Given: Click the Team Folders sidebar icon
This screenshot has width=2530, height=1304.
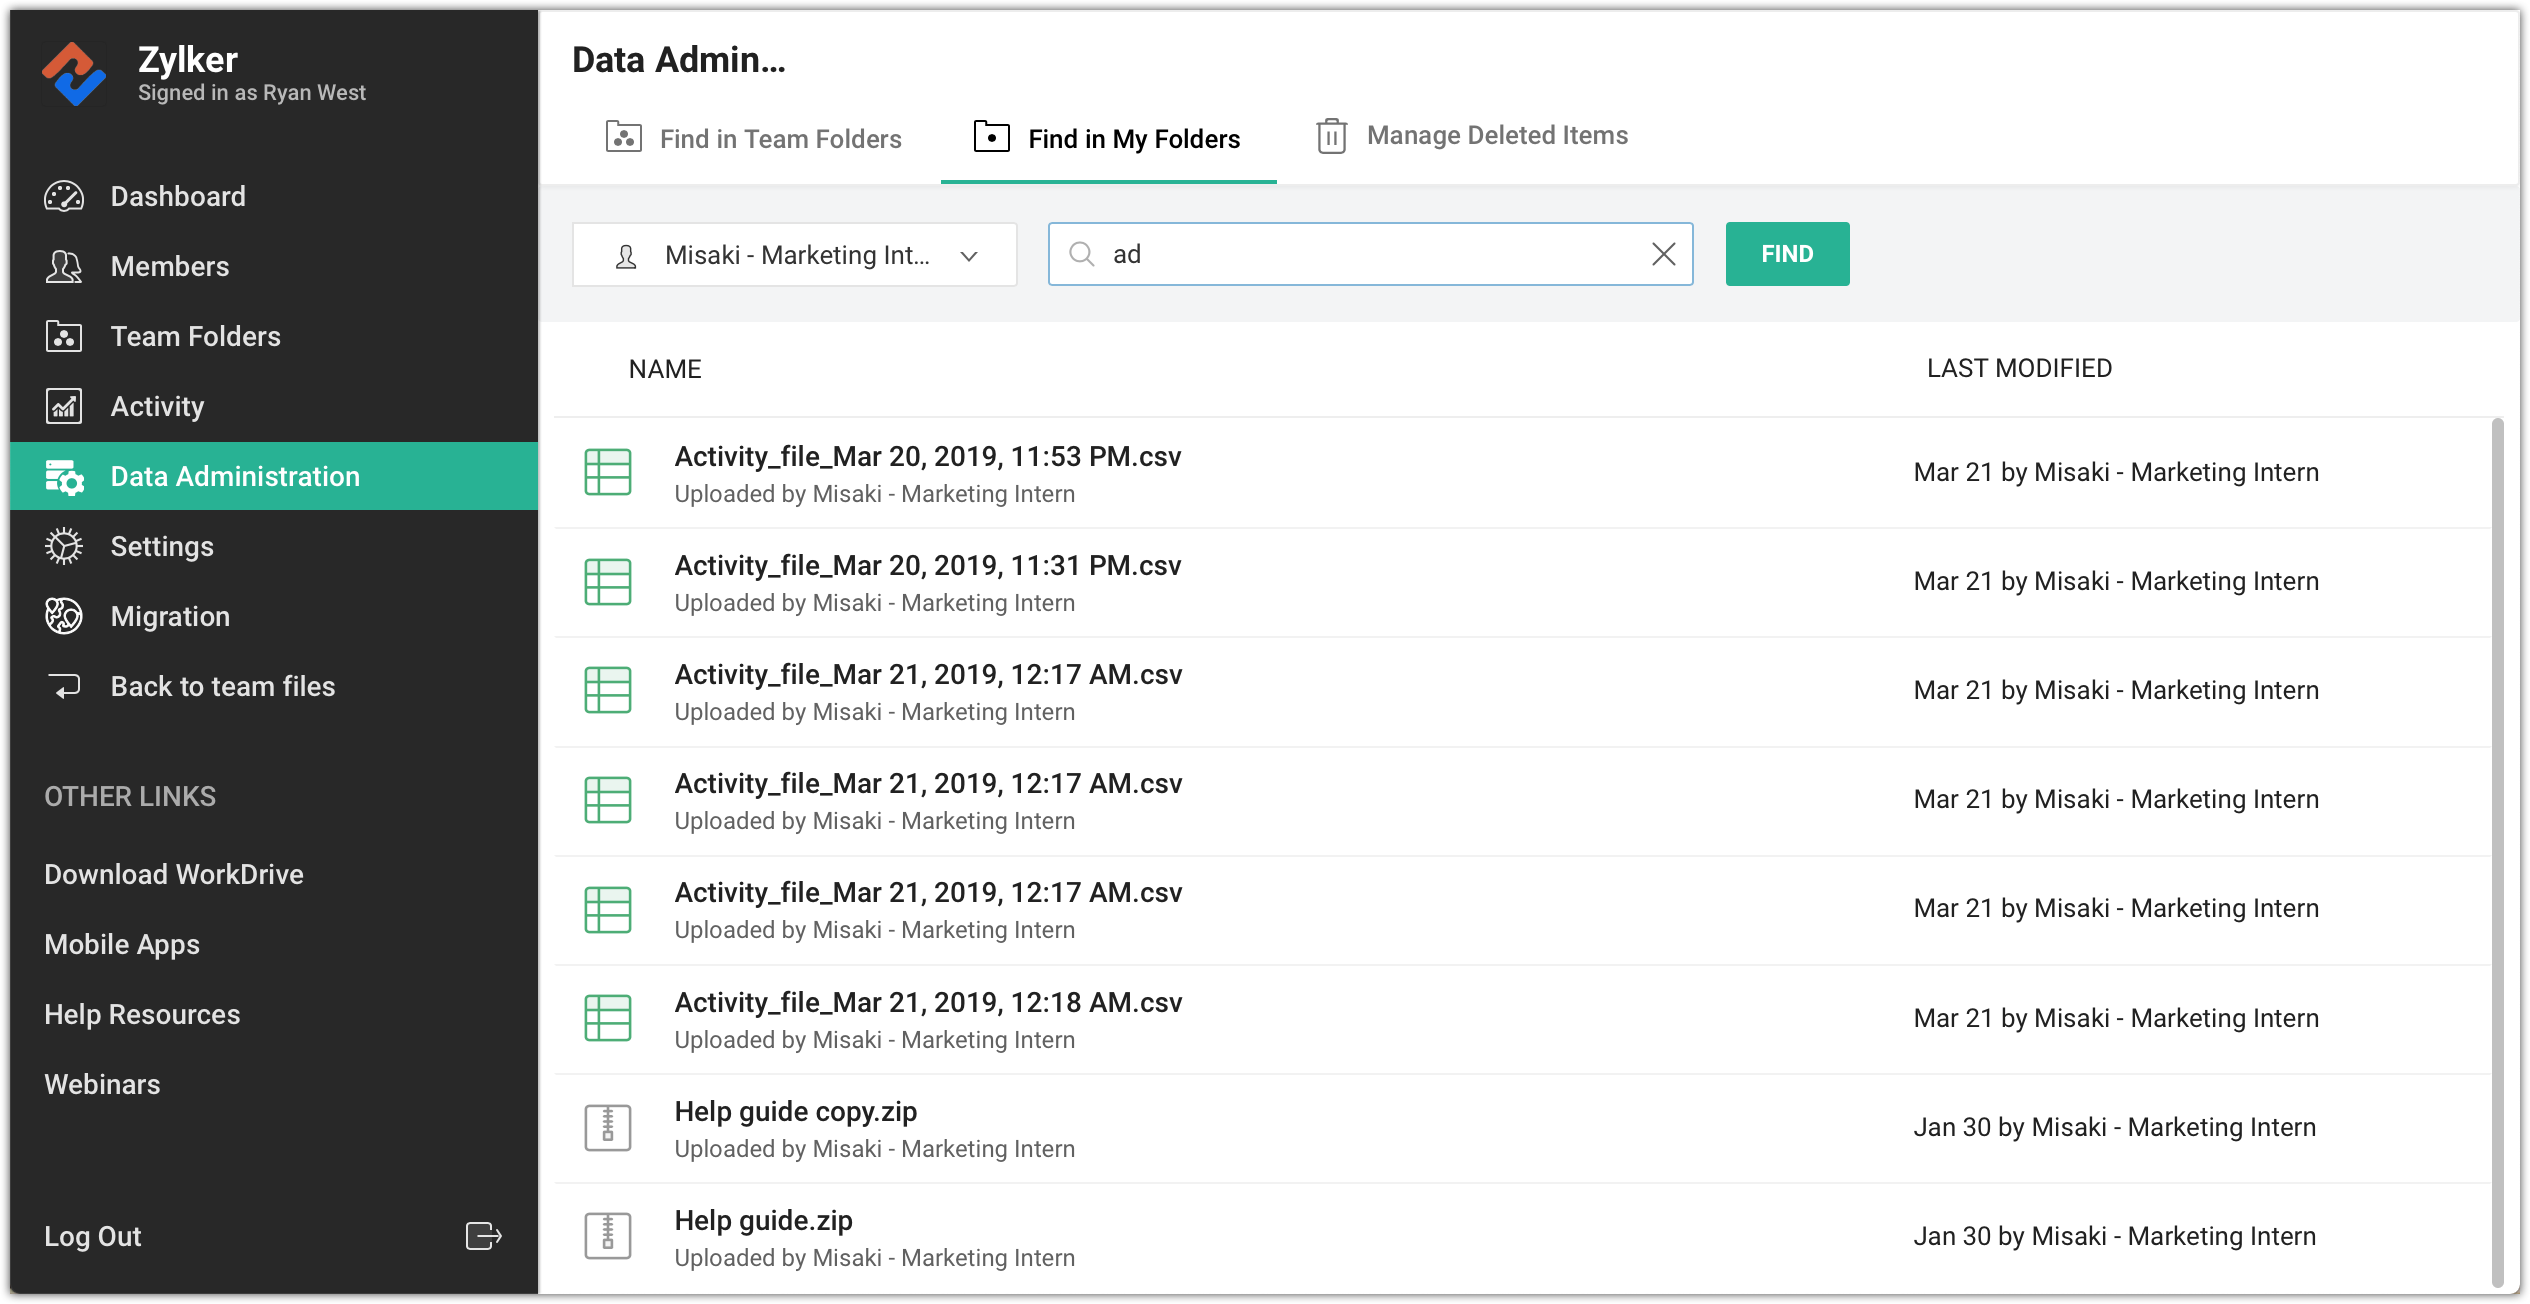Looking at the screenshot, I should 64,337.
